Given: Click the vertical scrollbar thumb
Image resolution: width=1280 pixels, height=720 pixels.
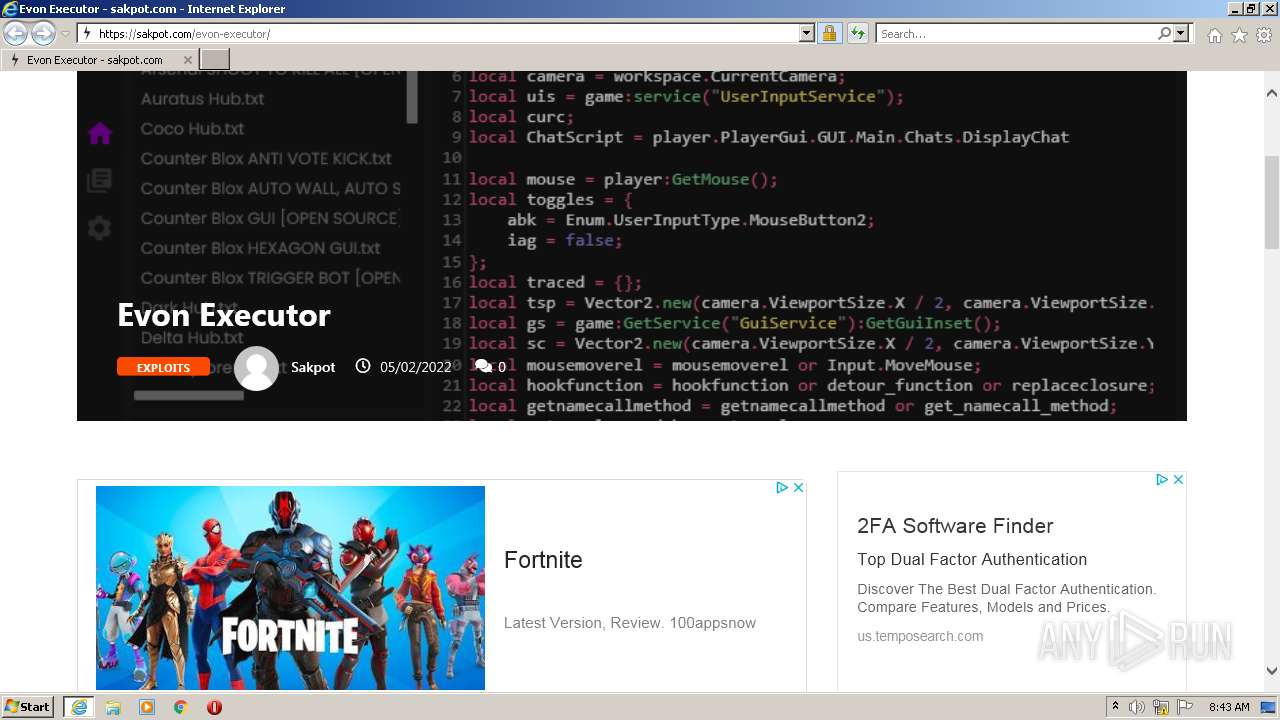Looking at the screenshot, I should tap(1272, 203).
